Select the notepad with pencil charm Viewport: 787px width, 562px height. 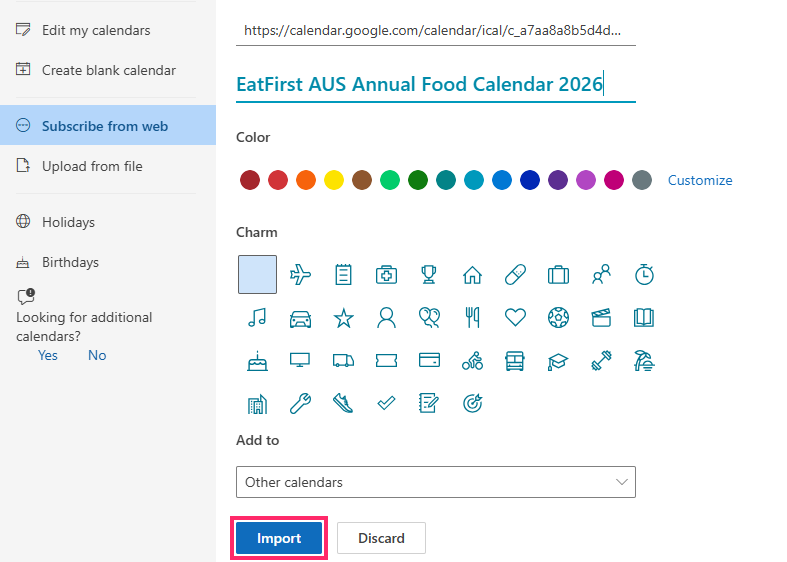[x=429, y=403]
